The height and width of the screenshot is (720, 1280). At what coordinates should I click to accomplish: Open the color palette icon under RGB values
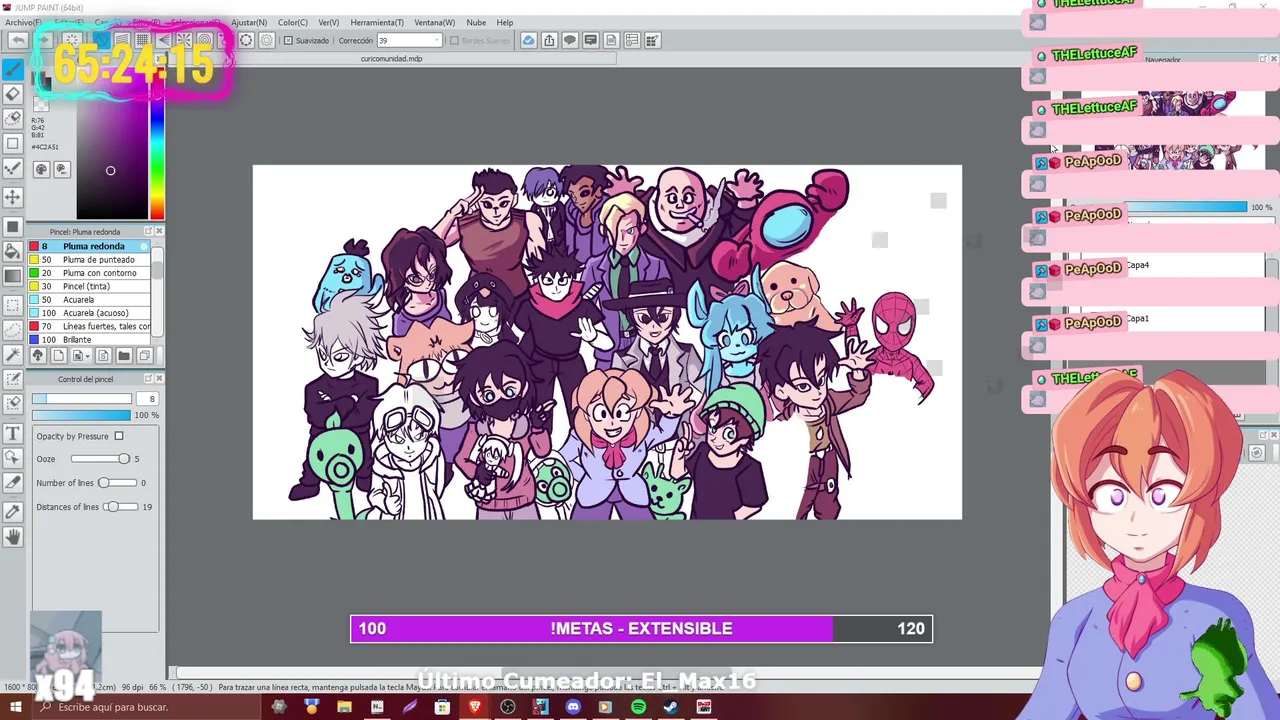coord(41,169)
